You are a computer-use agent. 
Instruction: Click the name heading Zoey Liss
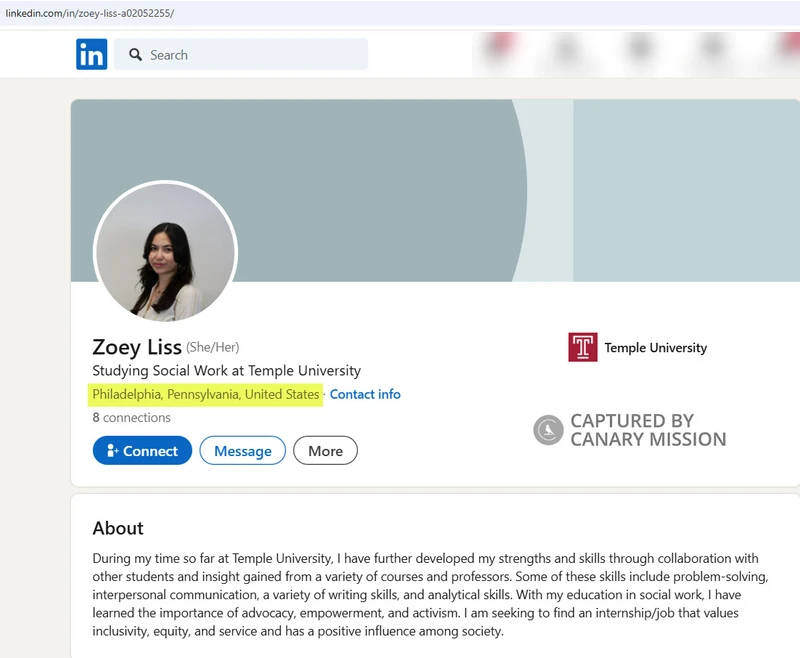pos(137,347)
